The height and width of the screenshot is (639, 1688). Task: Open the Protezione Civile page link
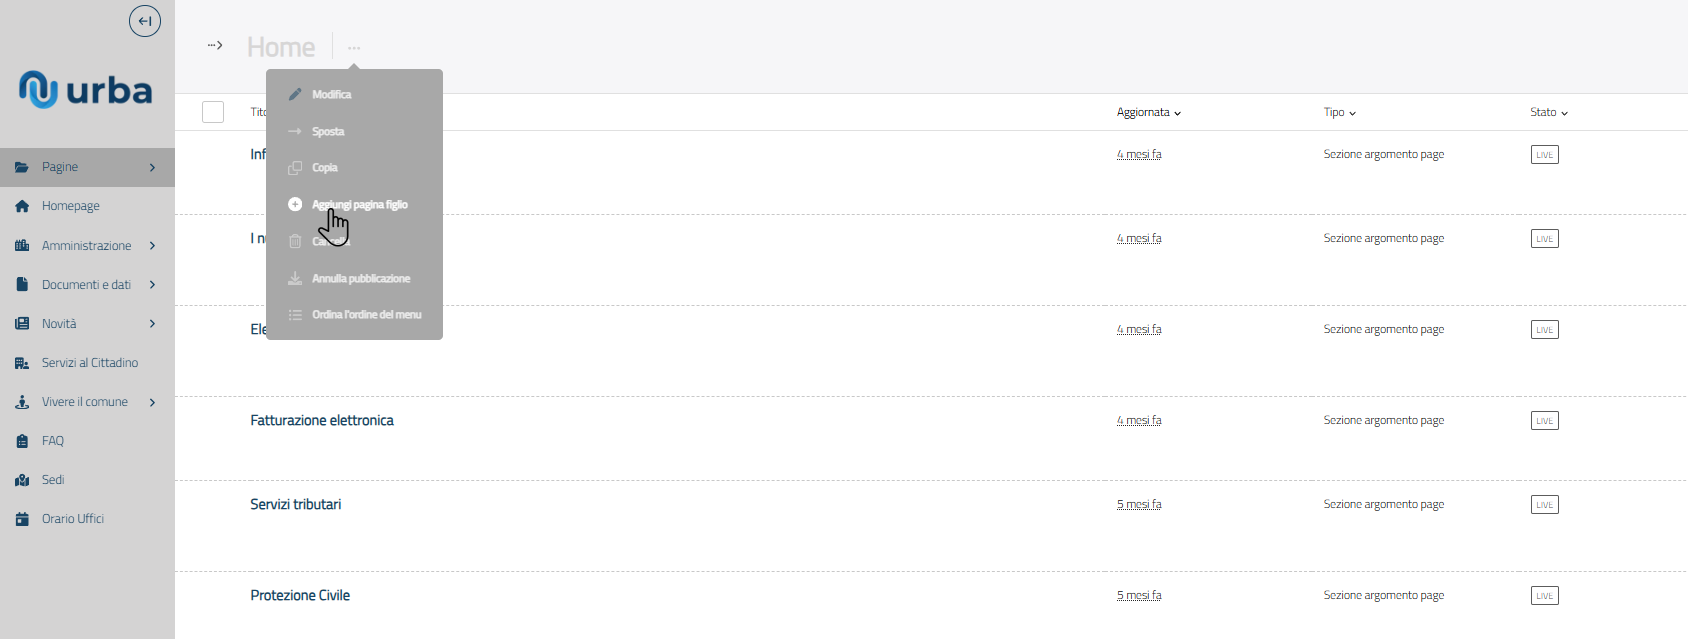tap(300, 596)
